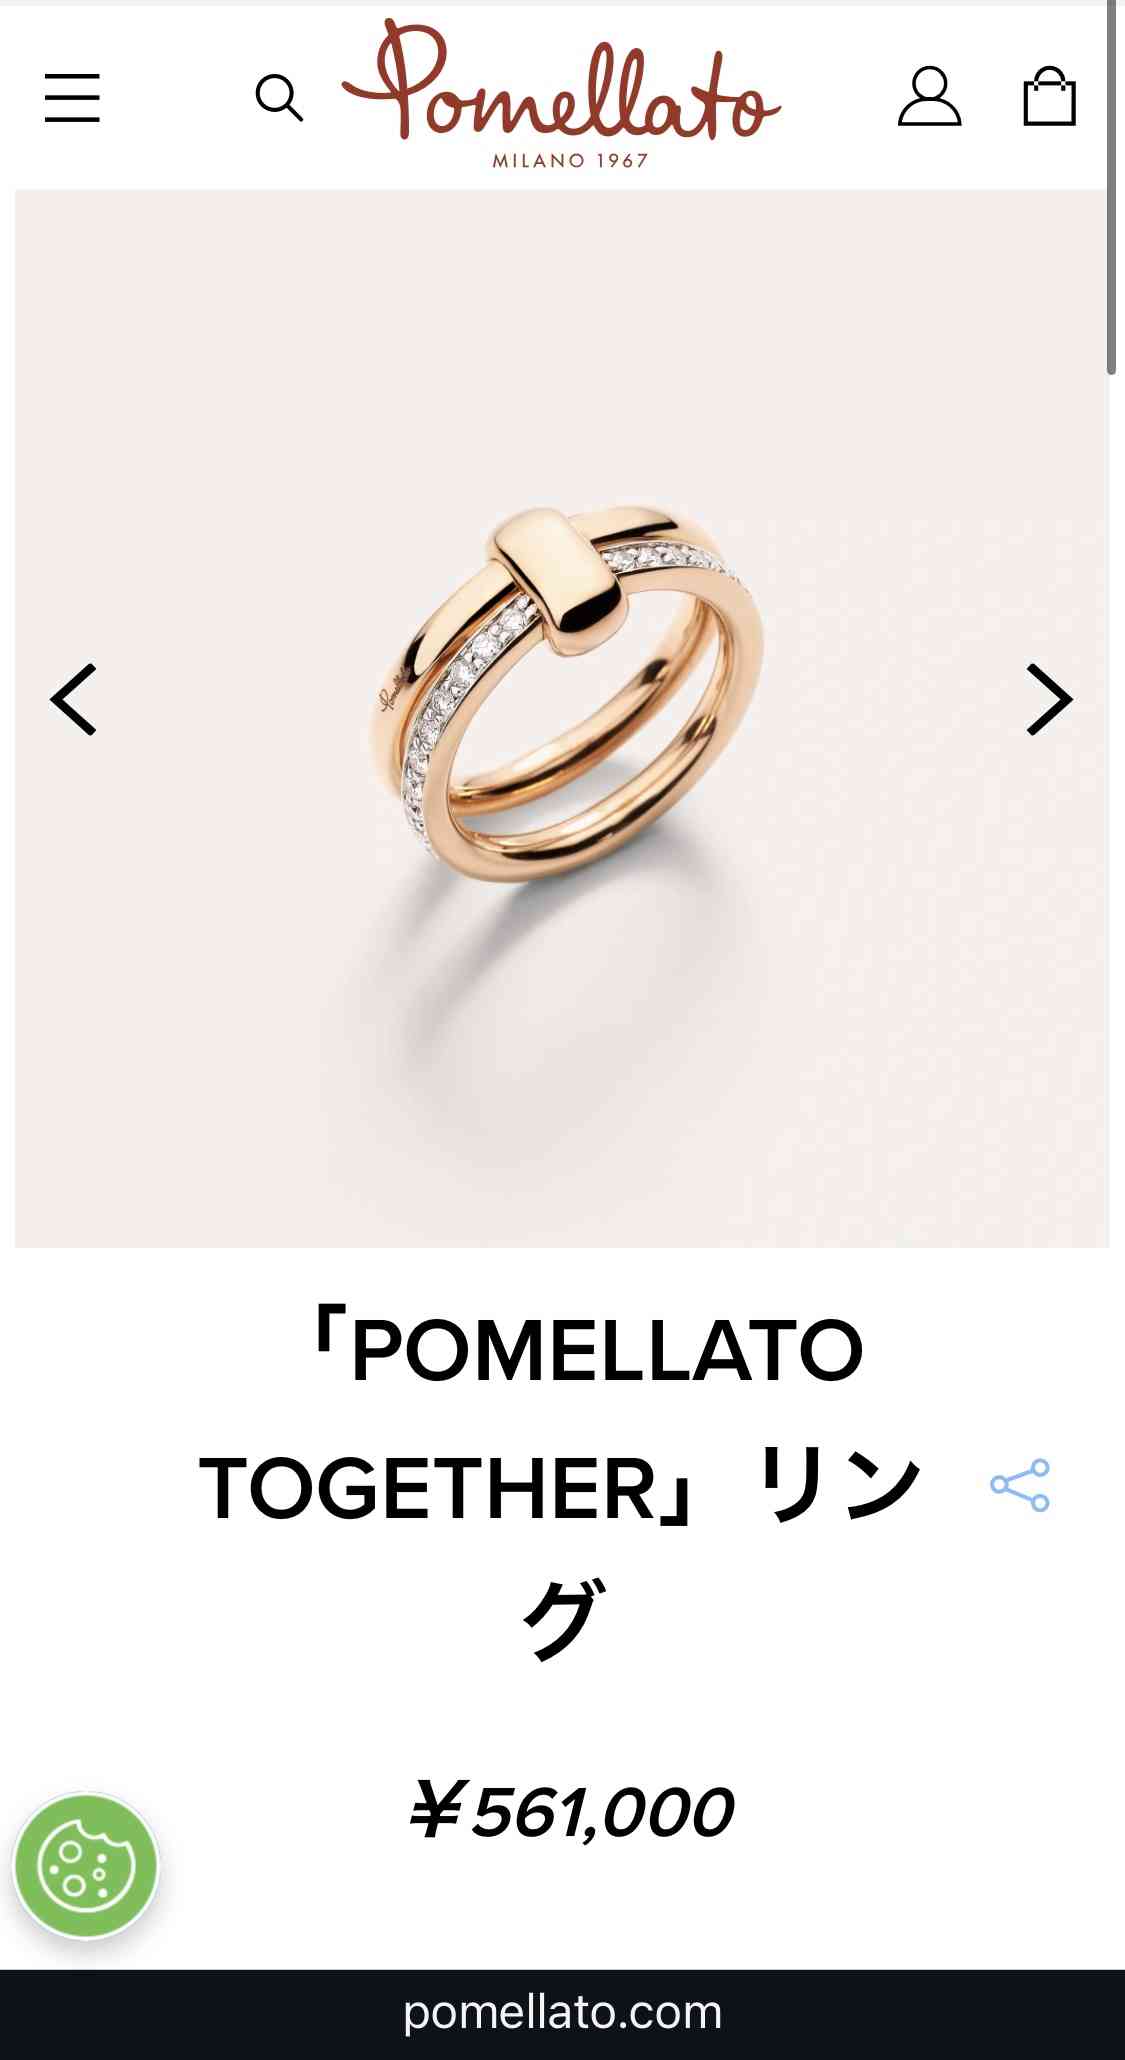
Task: Tap the search magnifier icon
Action: (279, 98)
